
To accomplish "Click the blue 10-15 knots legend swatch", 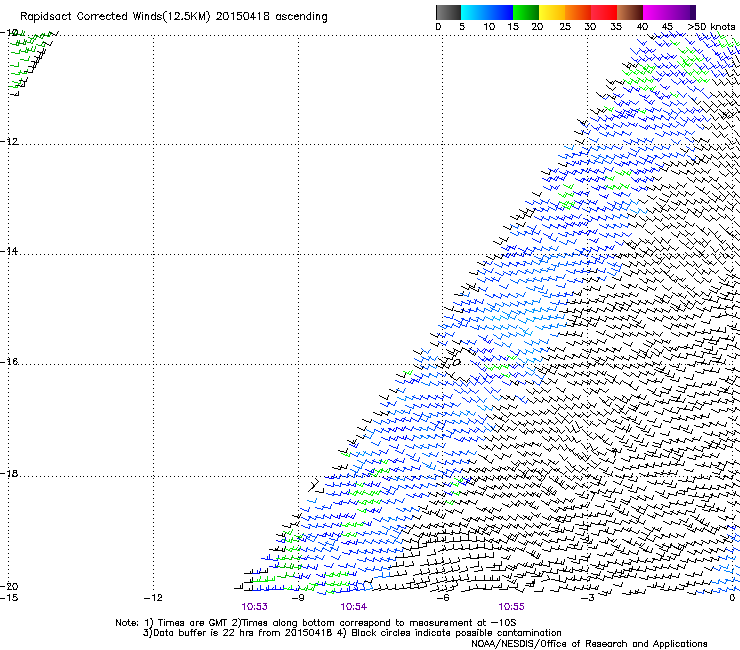I will click(x=500, y=12).
